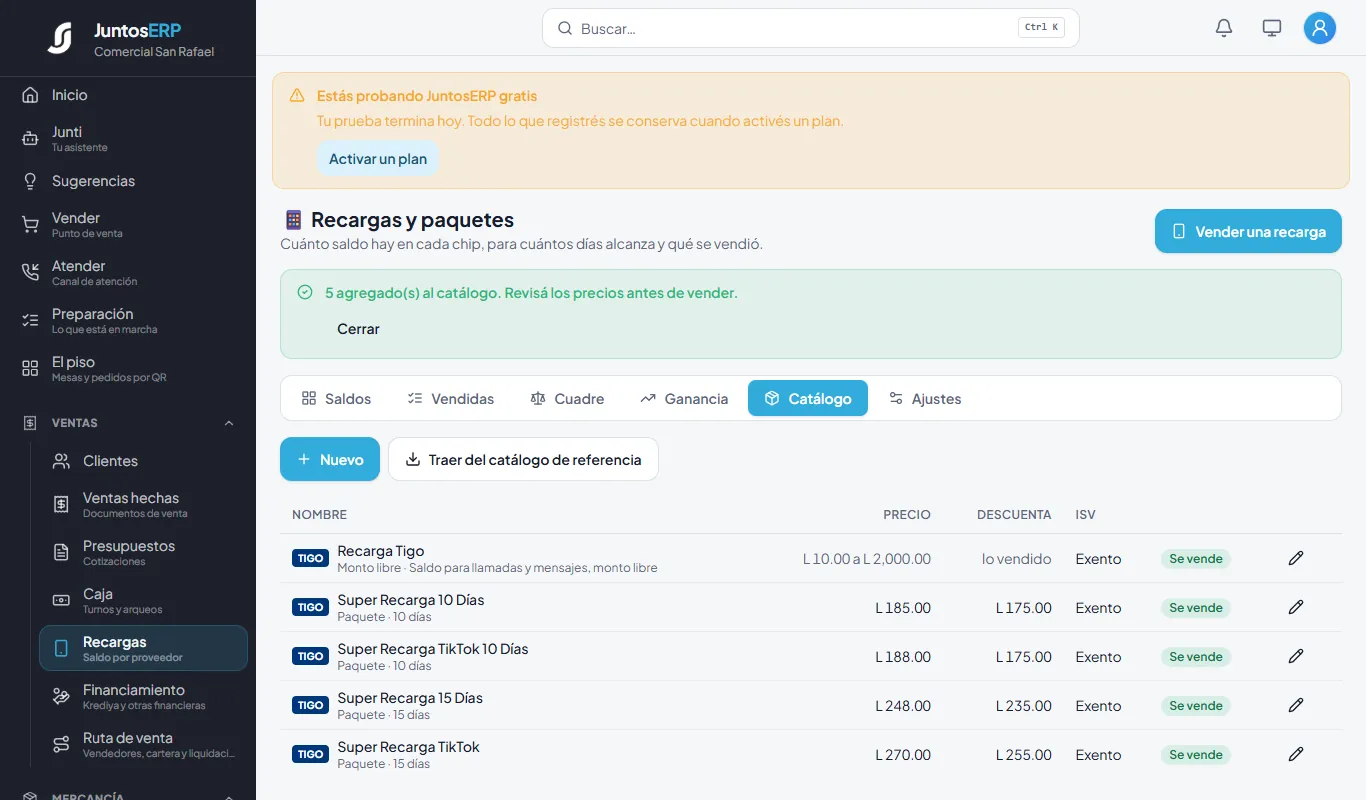Select the Catálogo tab
The width and height of the screenshot is (1366, 800).
(x=808, y=398)
